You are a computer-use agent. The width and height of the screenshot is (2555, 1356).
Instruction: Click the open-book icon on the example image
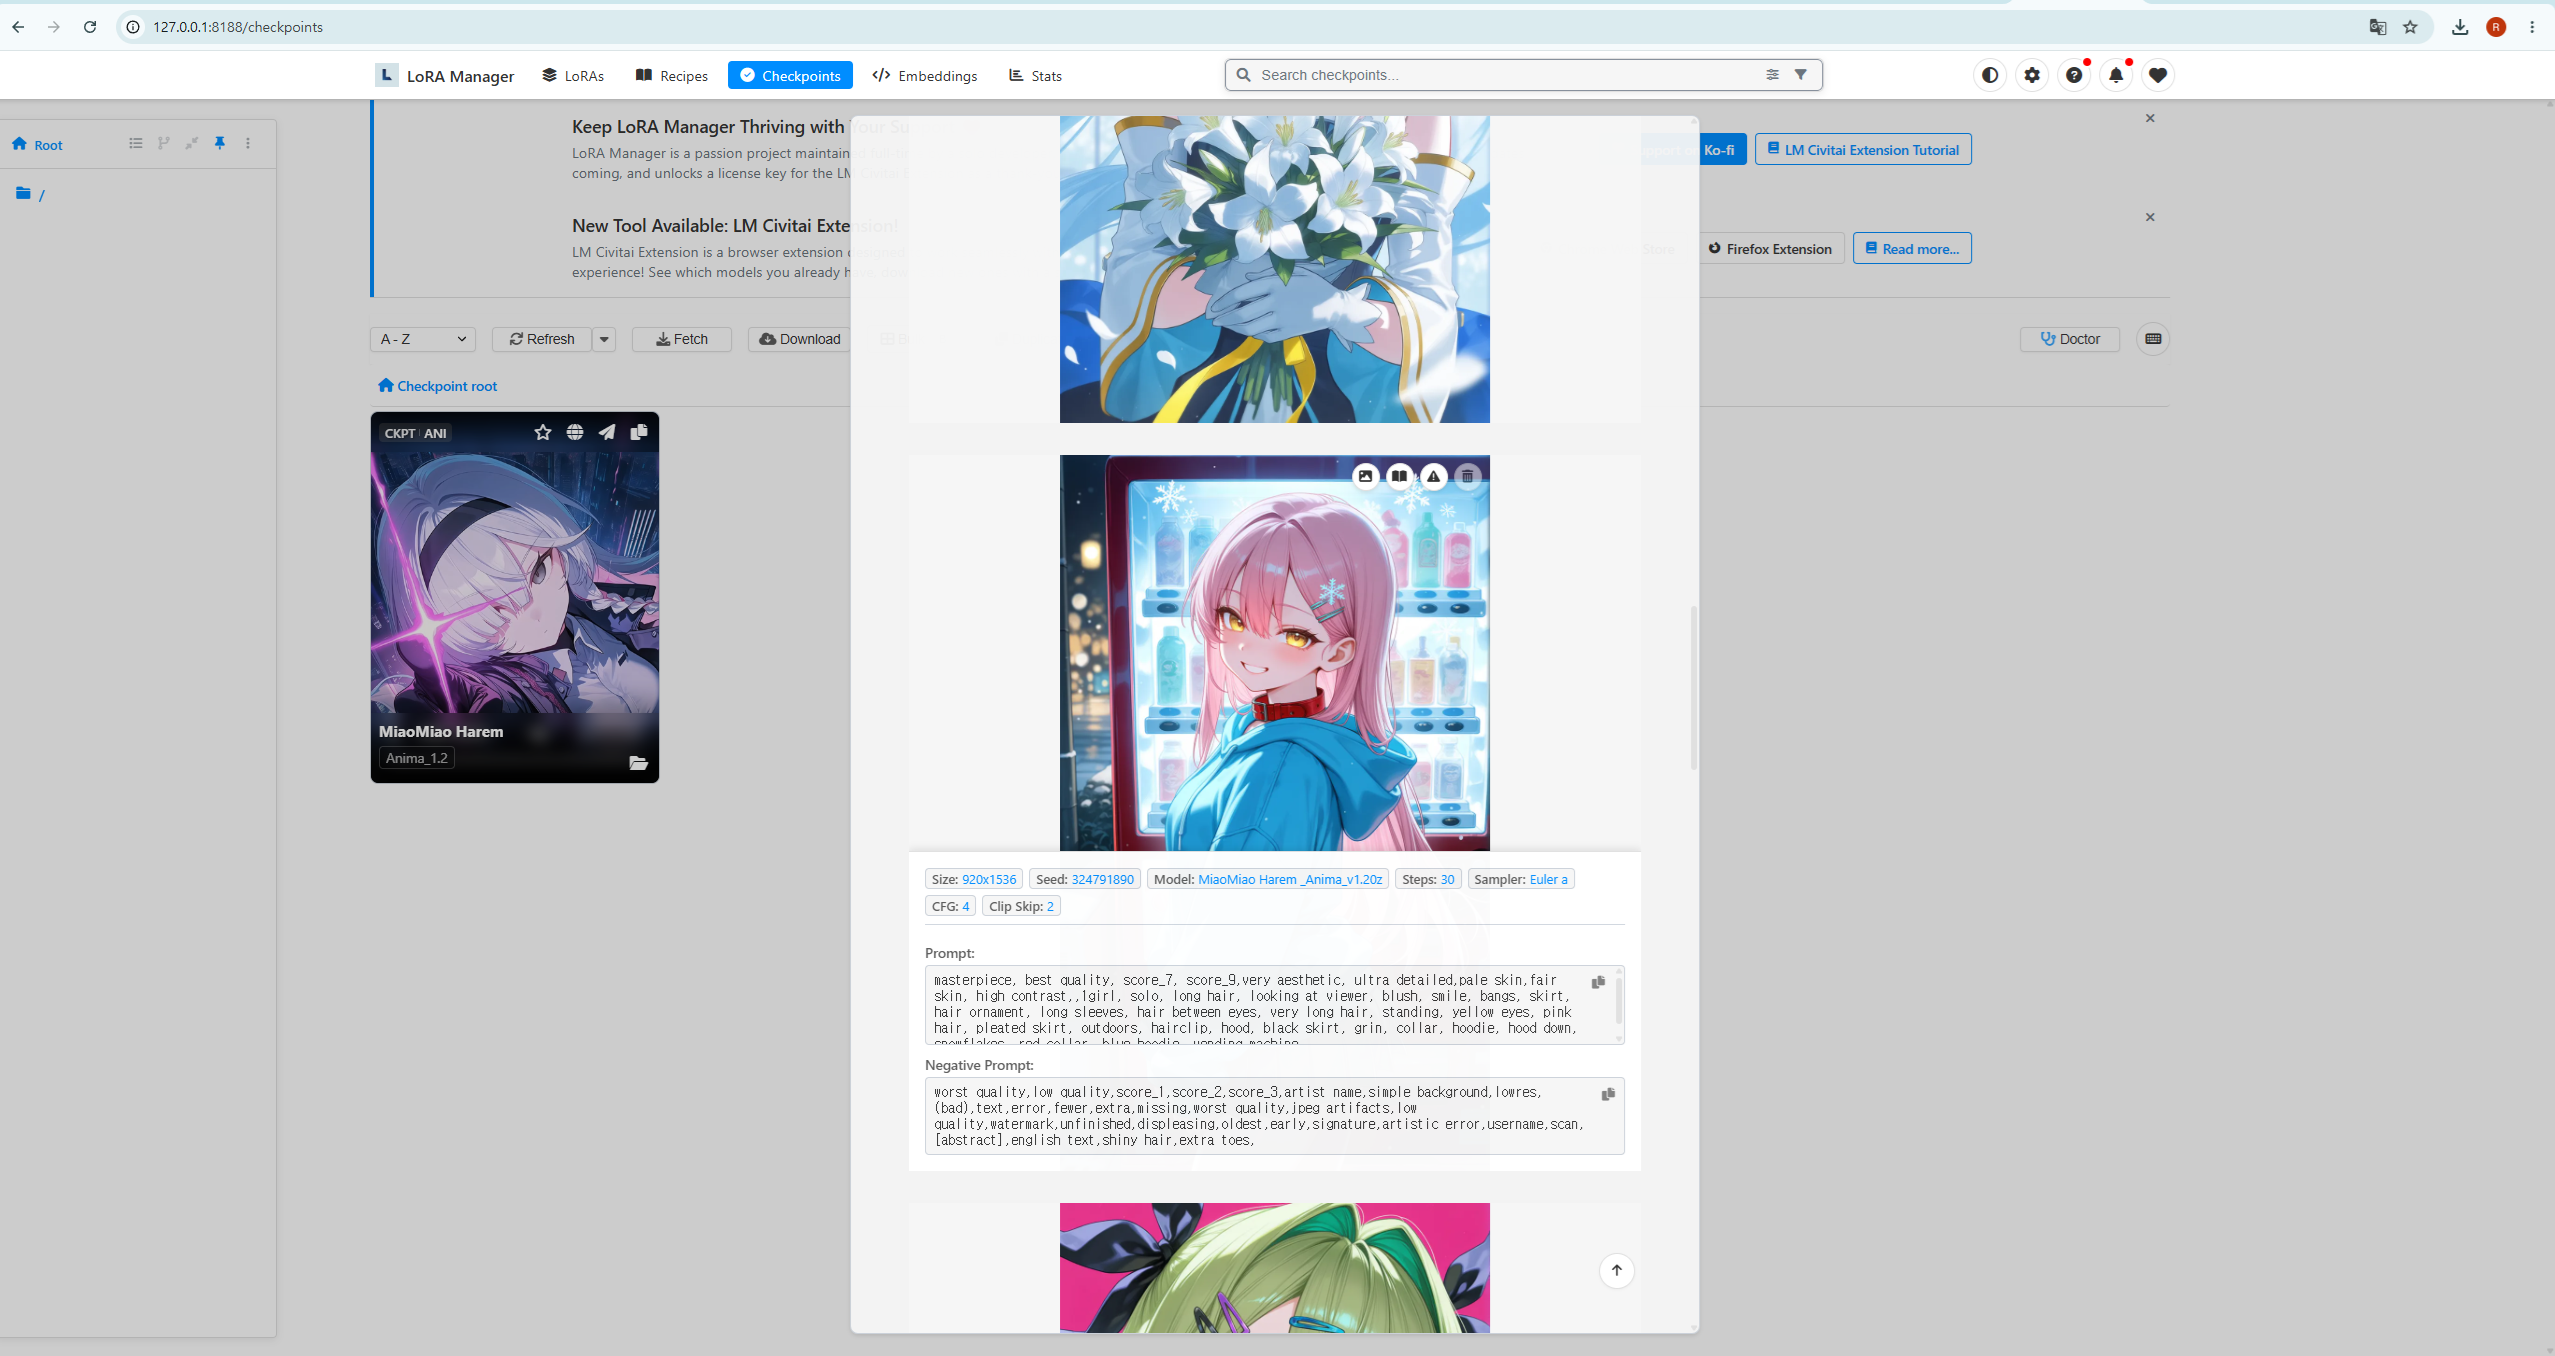point(1399,476)
